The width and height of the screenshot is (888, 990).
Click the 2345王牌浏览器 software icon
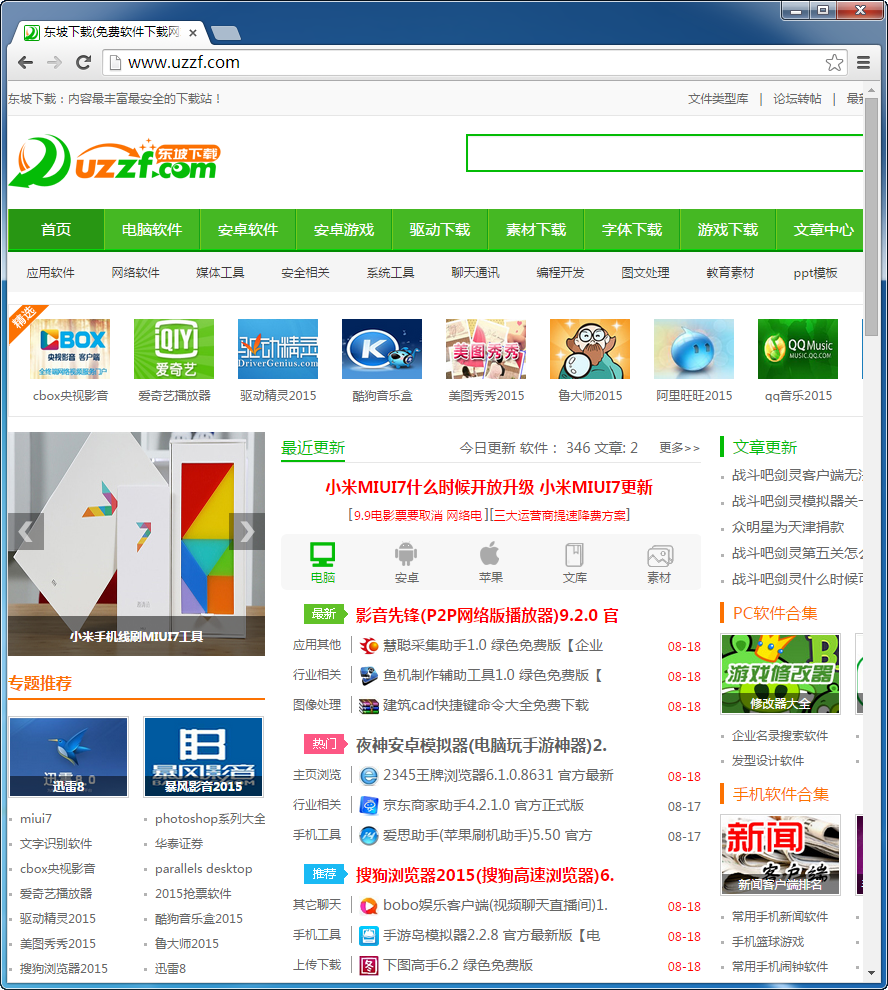369,775
